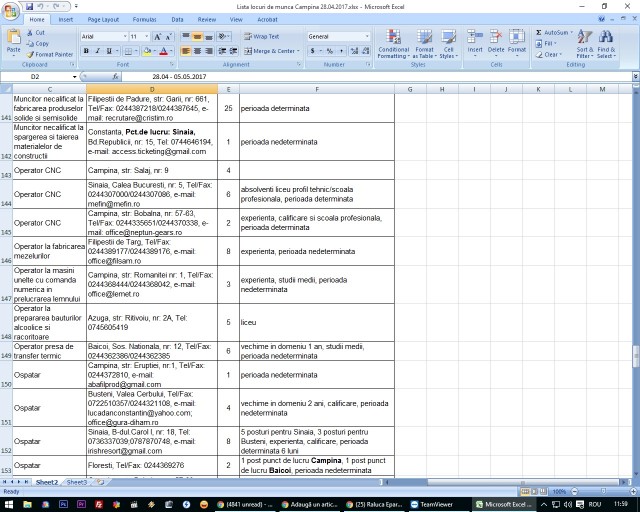Viewport: 640px width, 512px height.
Task: Apply Percent Style
Action: pyautogui.click(x=330, y=51)
